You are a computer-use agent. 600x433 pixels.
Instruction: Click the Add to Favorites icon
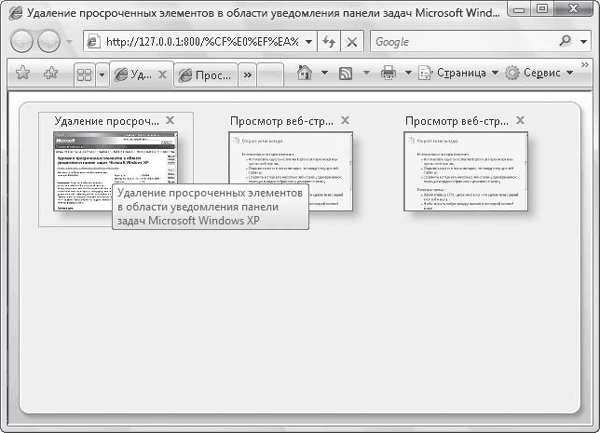tap(51, 73)
